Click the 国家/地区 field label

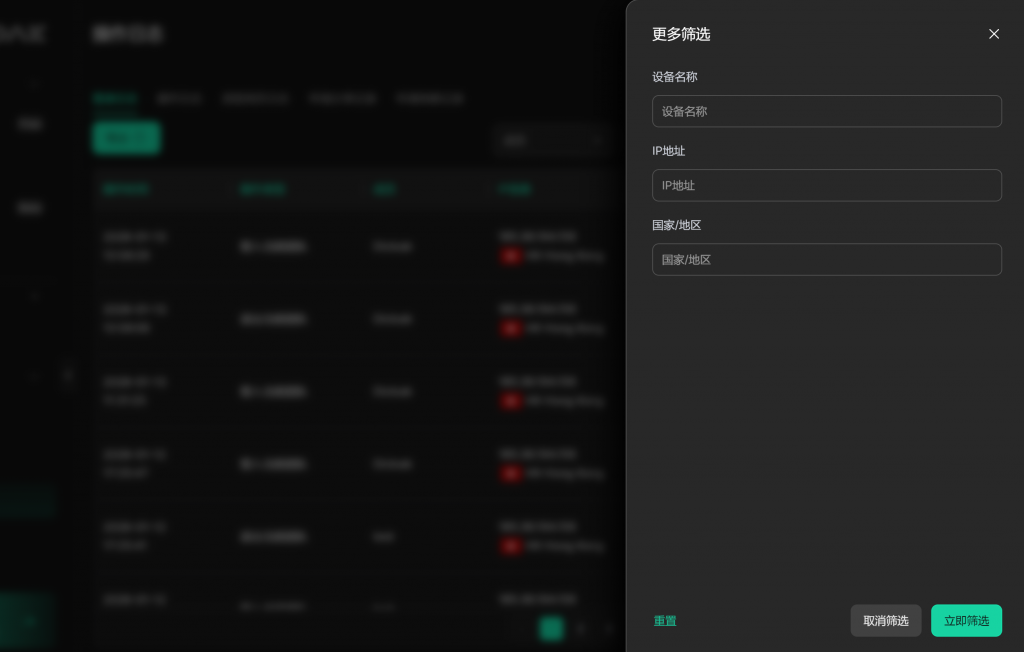click(677, 225)
